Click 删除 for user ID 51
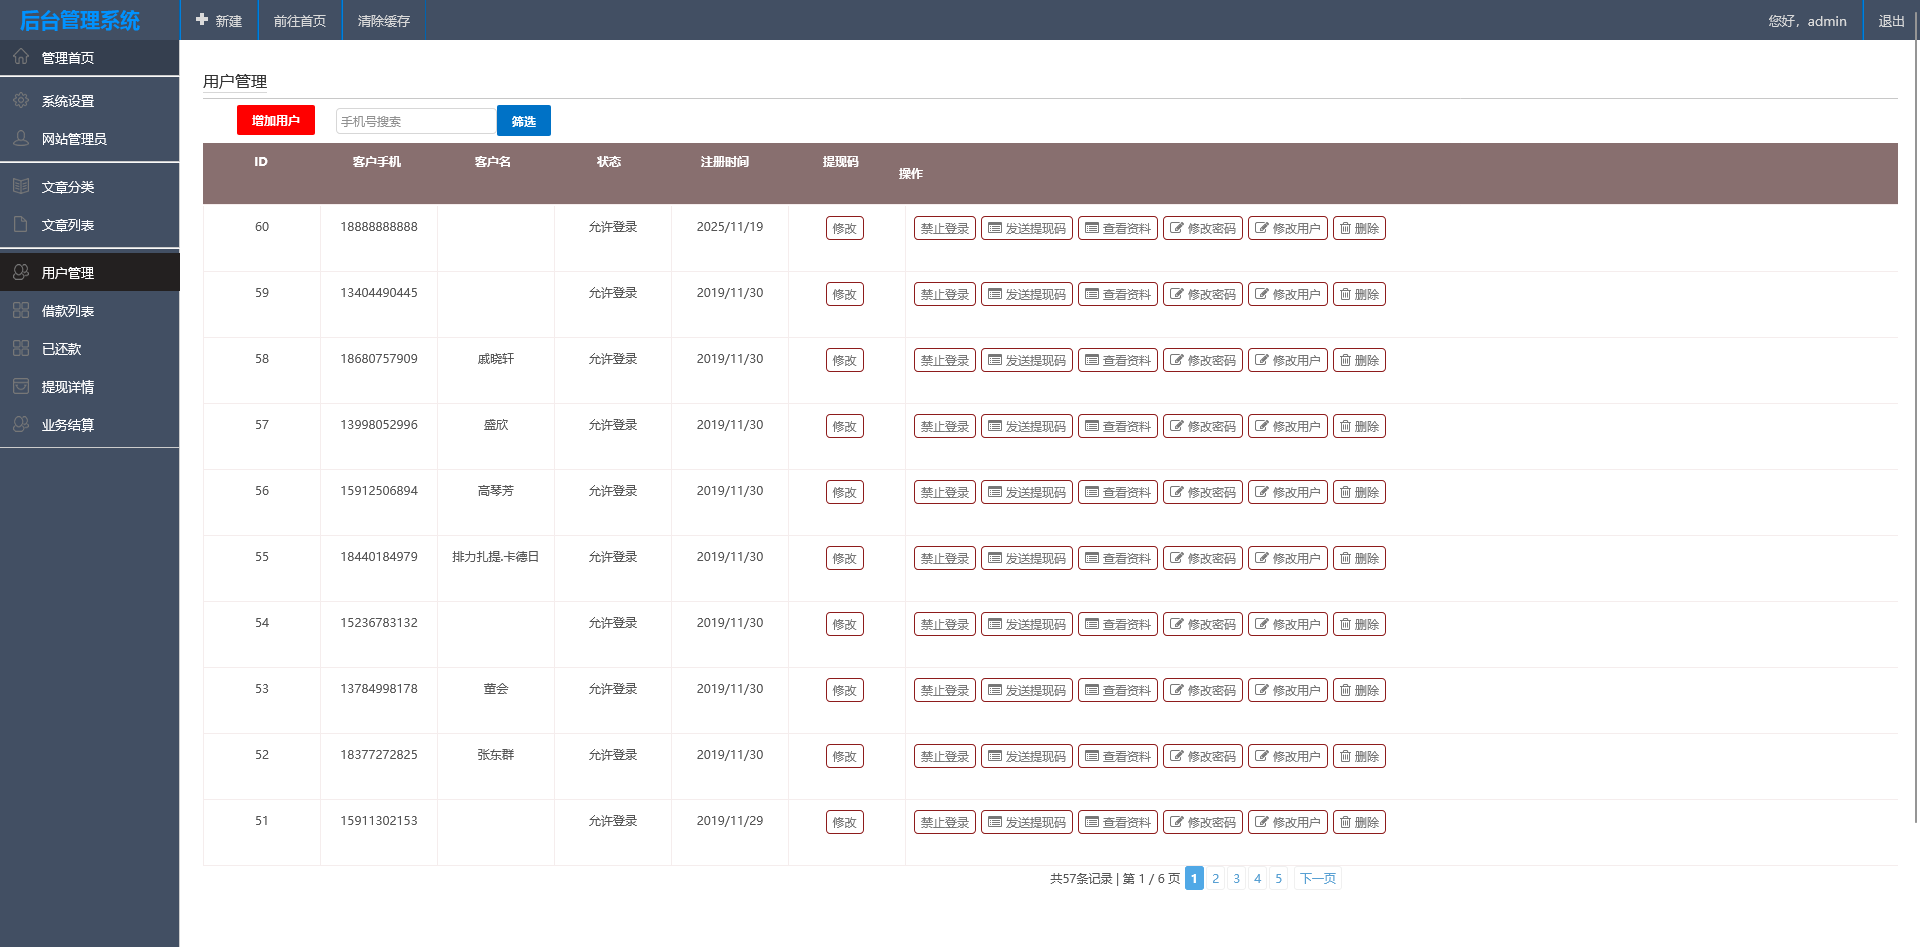The height and width of the screenshot is (947, 1920). tap(1359, 822)
